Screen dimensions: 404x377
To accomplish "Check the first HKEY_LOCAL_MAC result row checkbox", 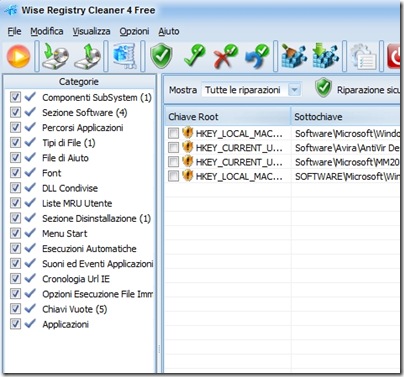I will click(173, 133).
